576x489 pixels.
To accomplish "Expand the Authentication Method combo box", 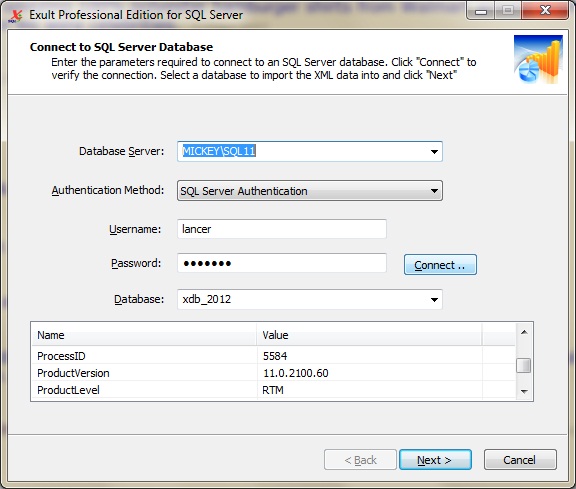I will 310,191.
